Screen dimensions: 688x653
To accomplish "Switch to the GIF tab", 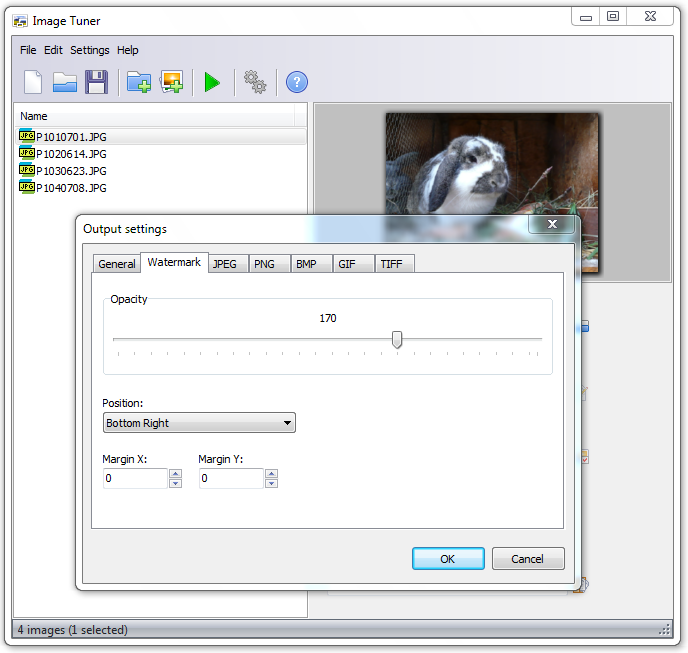I will tap(353, 264).
